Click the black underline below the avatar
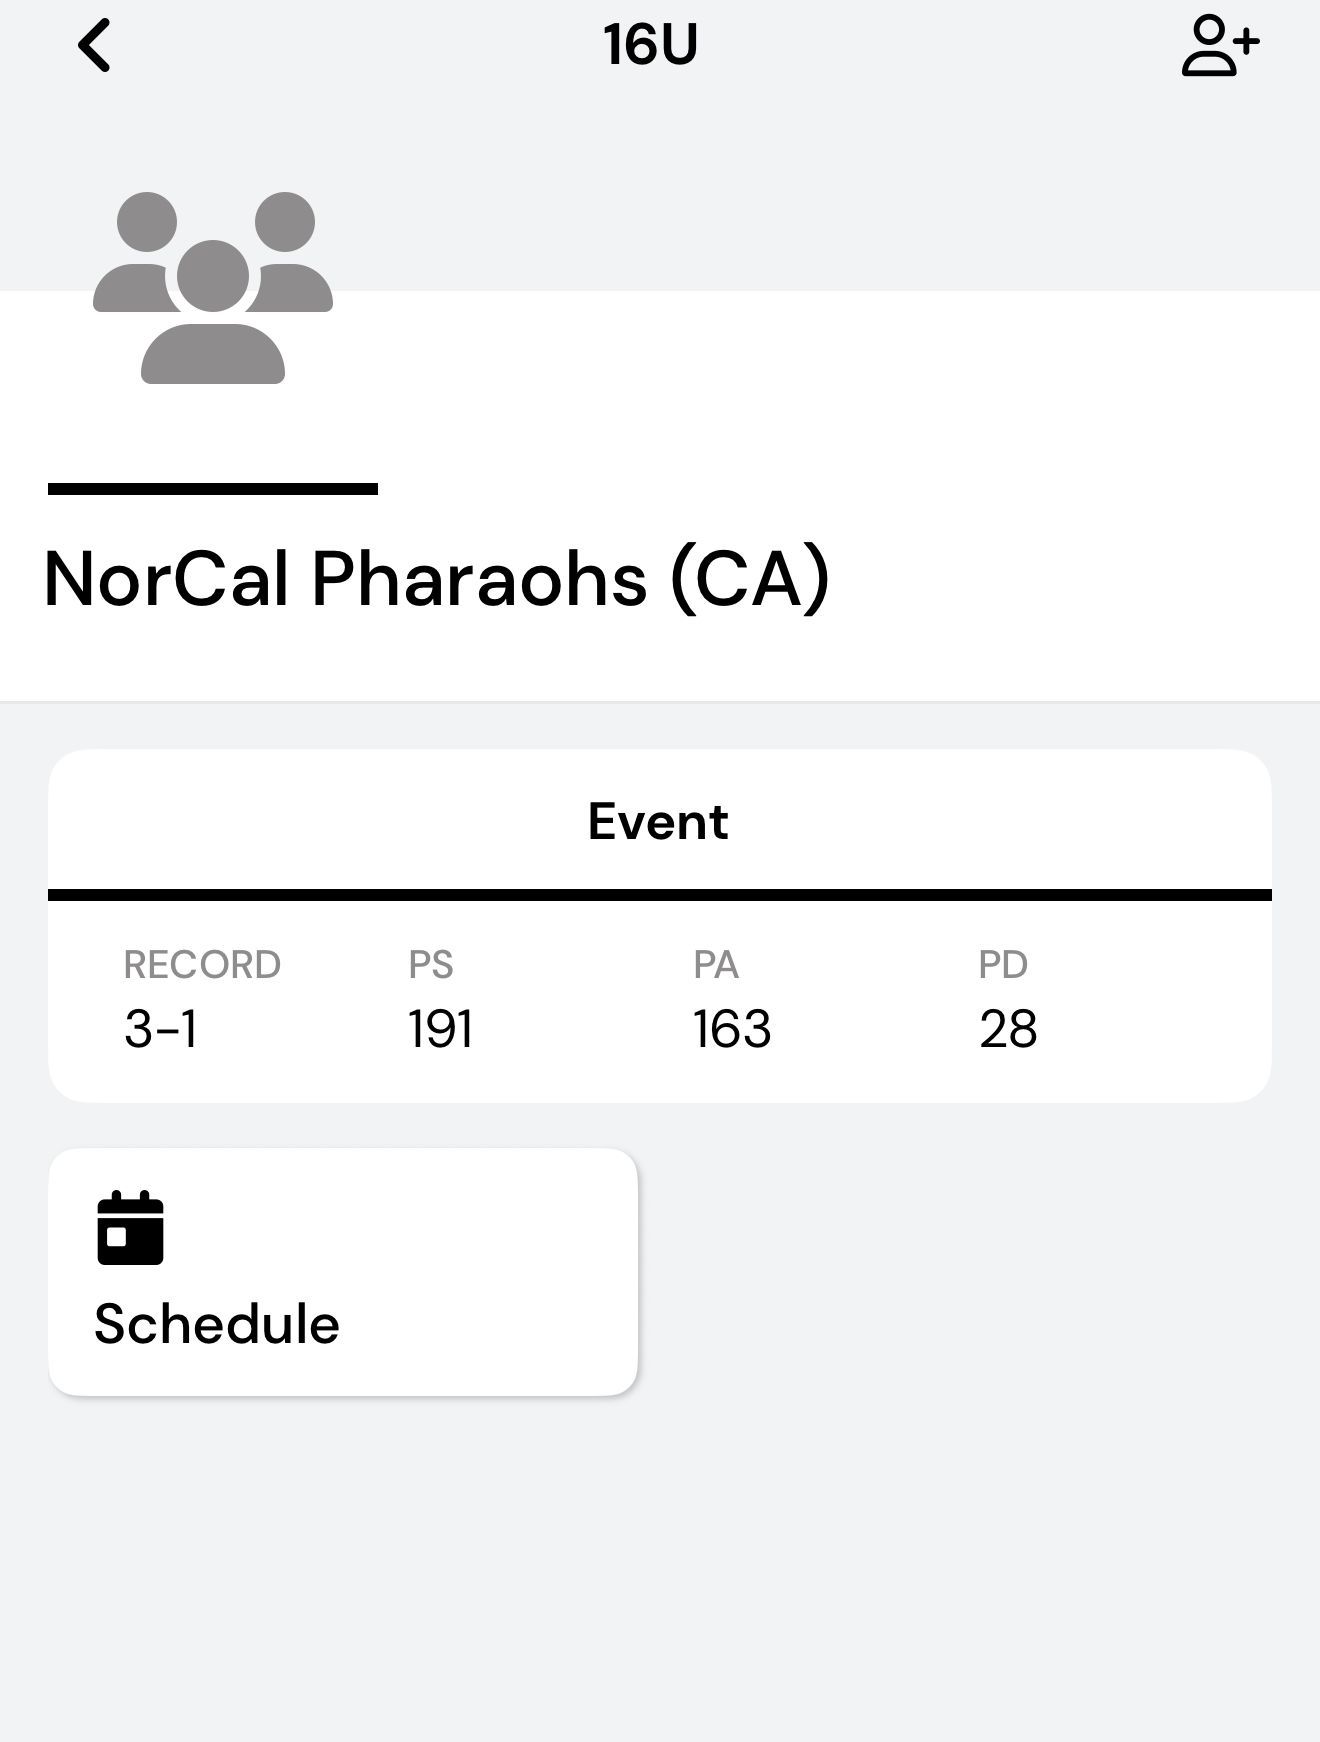Image resolution: width=1320 pixels, height=1742 pixels. (213, 489)
